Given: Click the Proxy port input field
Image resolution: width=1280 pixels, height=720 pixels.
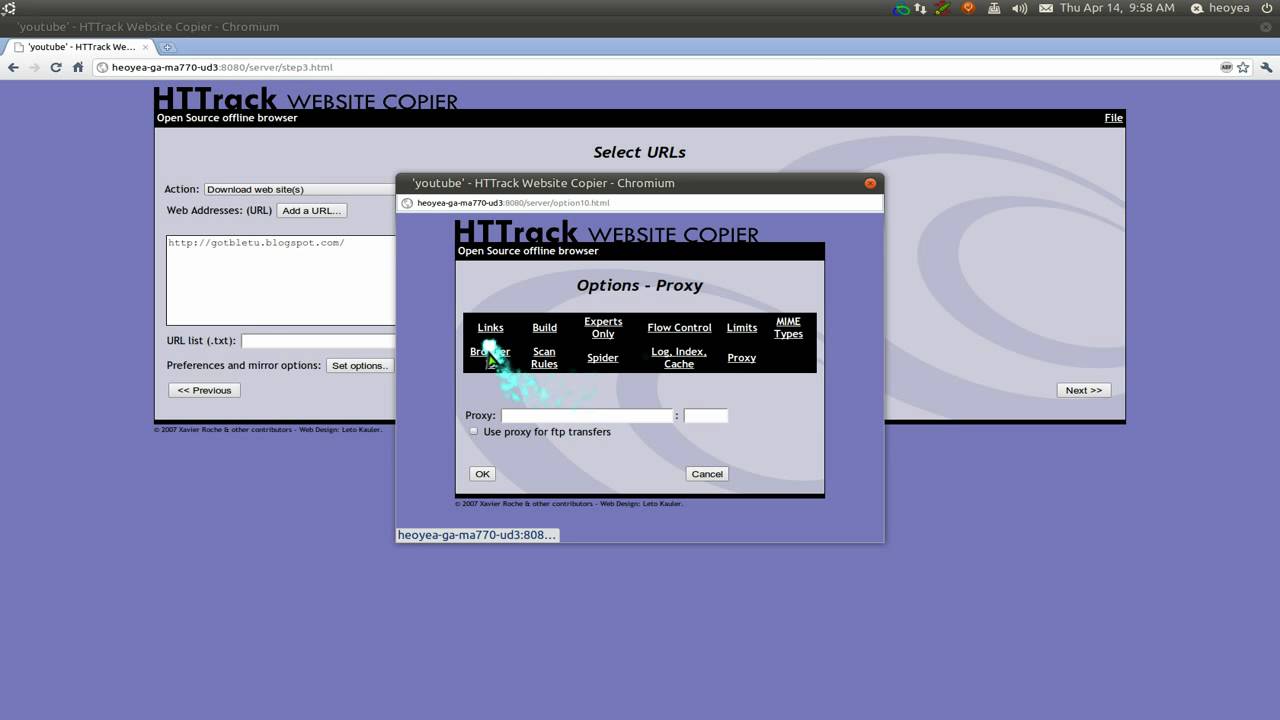Looking at the screenshot, I should 706,416.
